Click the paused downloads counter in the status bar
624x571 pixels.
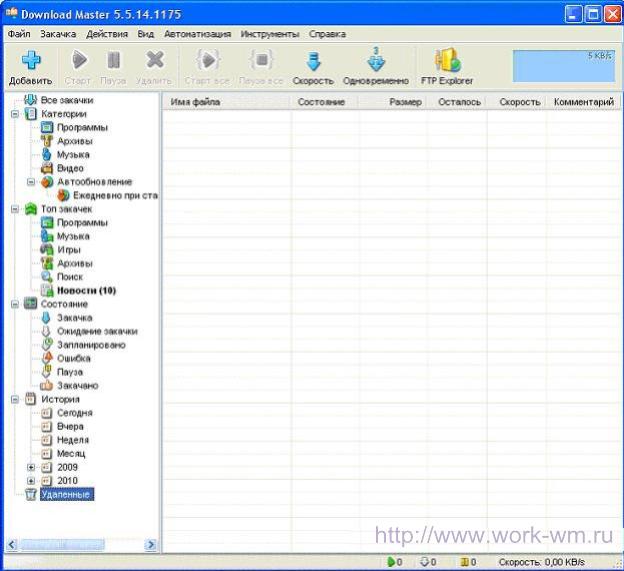468,562
